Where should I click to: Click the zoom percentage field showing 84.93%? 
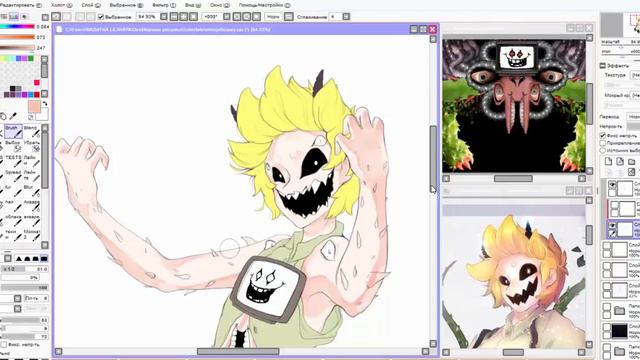pyautogui.click(x=147, y=17)
